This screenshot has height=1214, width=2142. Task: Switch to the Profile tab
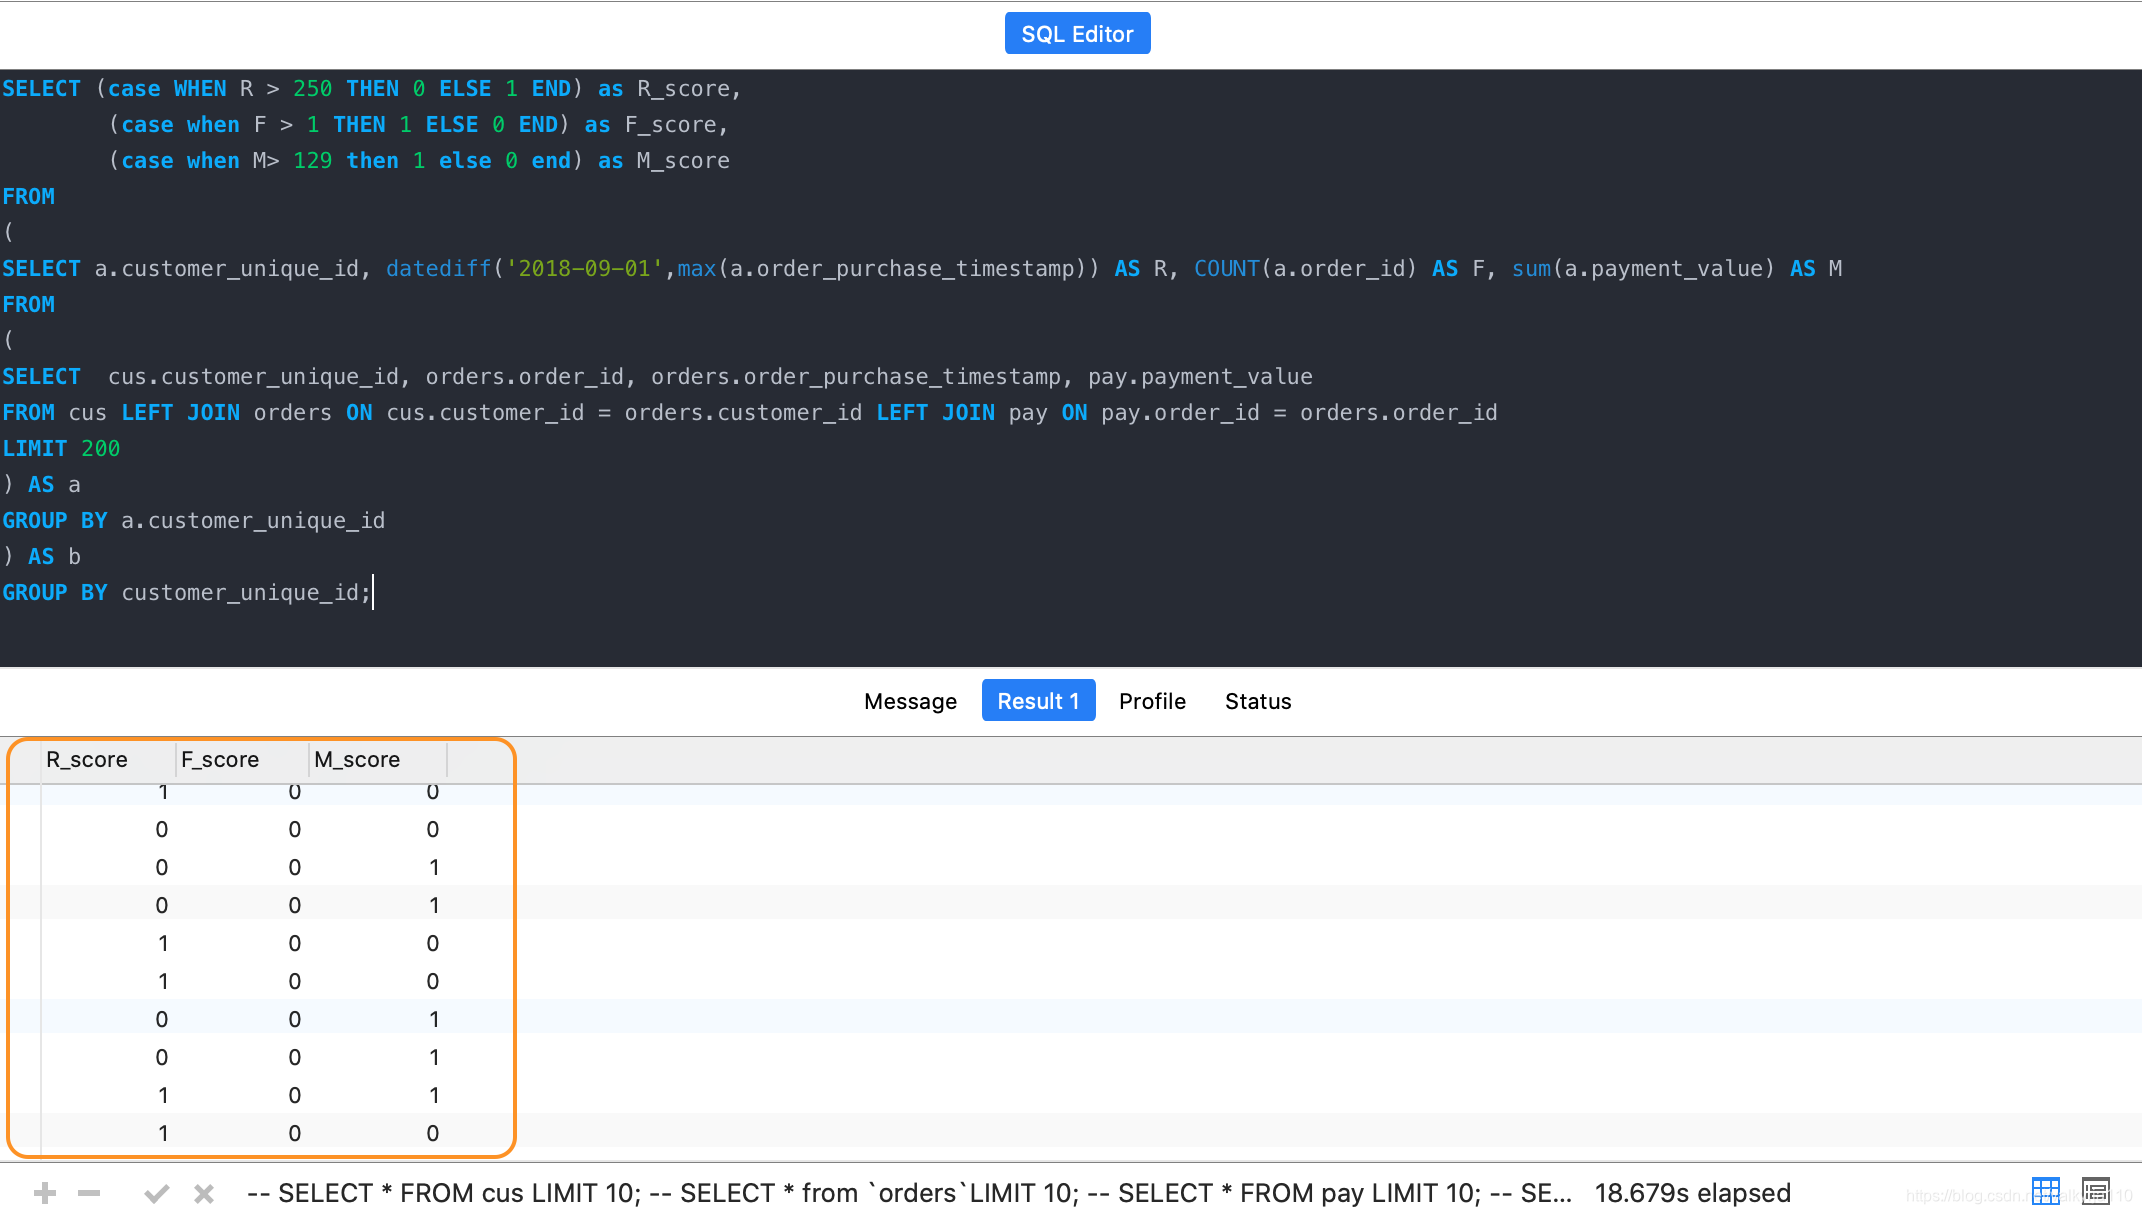coord(1150,699)
